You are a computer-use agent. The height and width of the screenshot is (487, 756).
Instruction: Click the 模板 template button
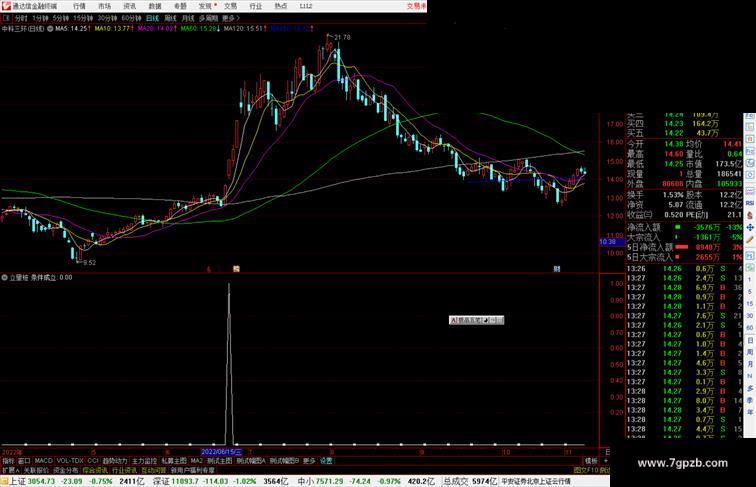pos(591,461)
